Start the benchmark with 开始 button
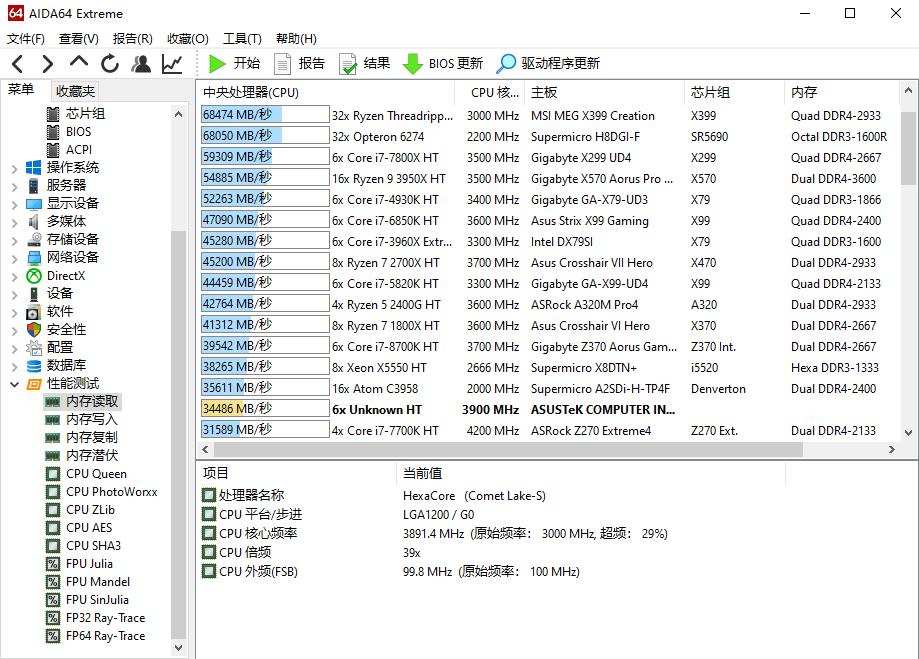 [234, 63]
